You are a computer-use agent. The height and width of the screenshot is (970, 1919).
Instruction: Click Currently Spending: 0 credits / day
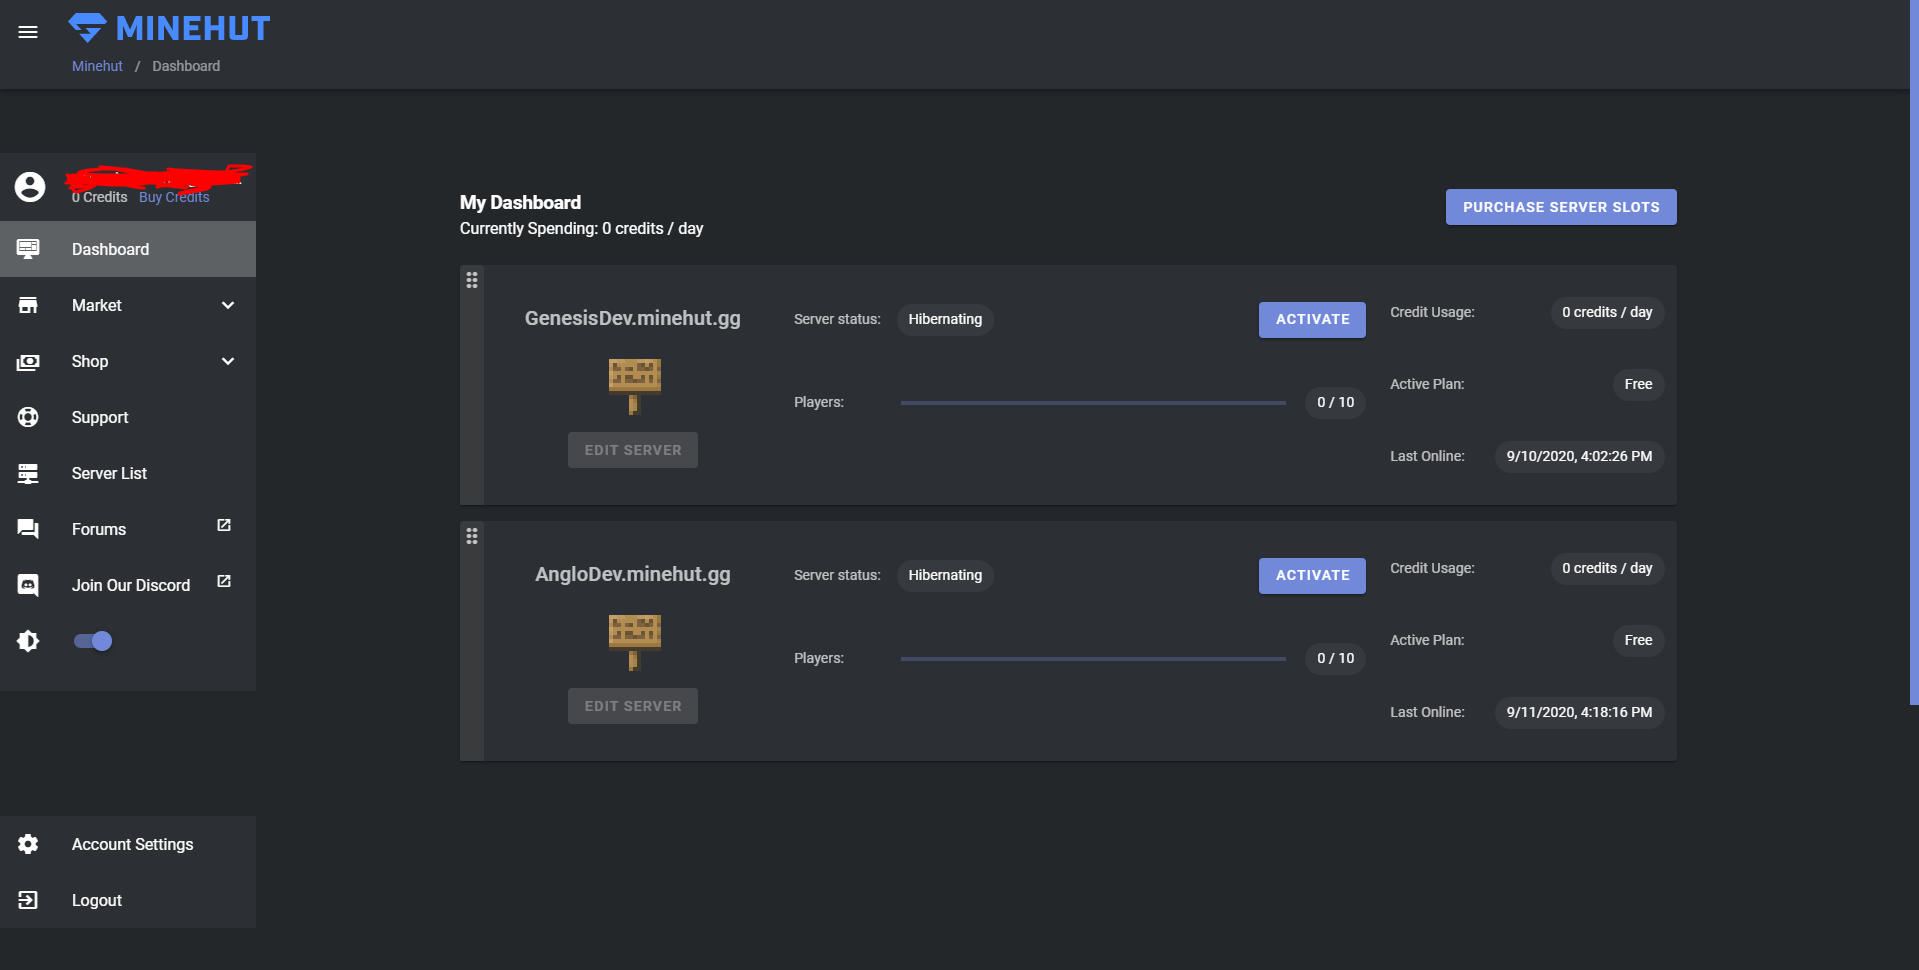(x=581, y=228)
